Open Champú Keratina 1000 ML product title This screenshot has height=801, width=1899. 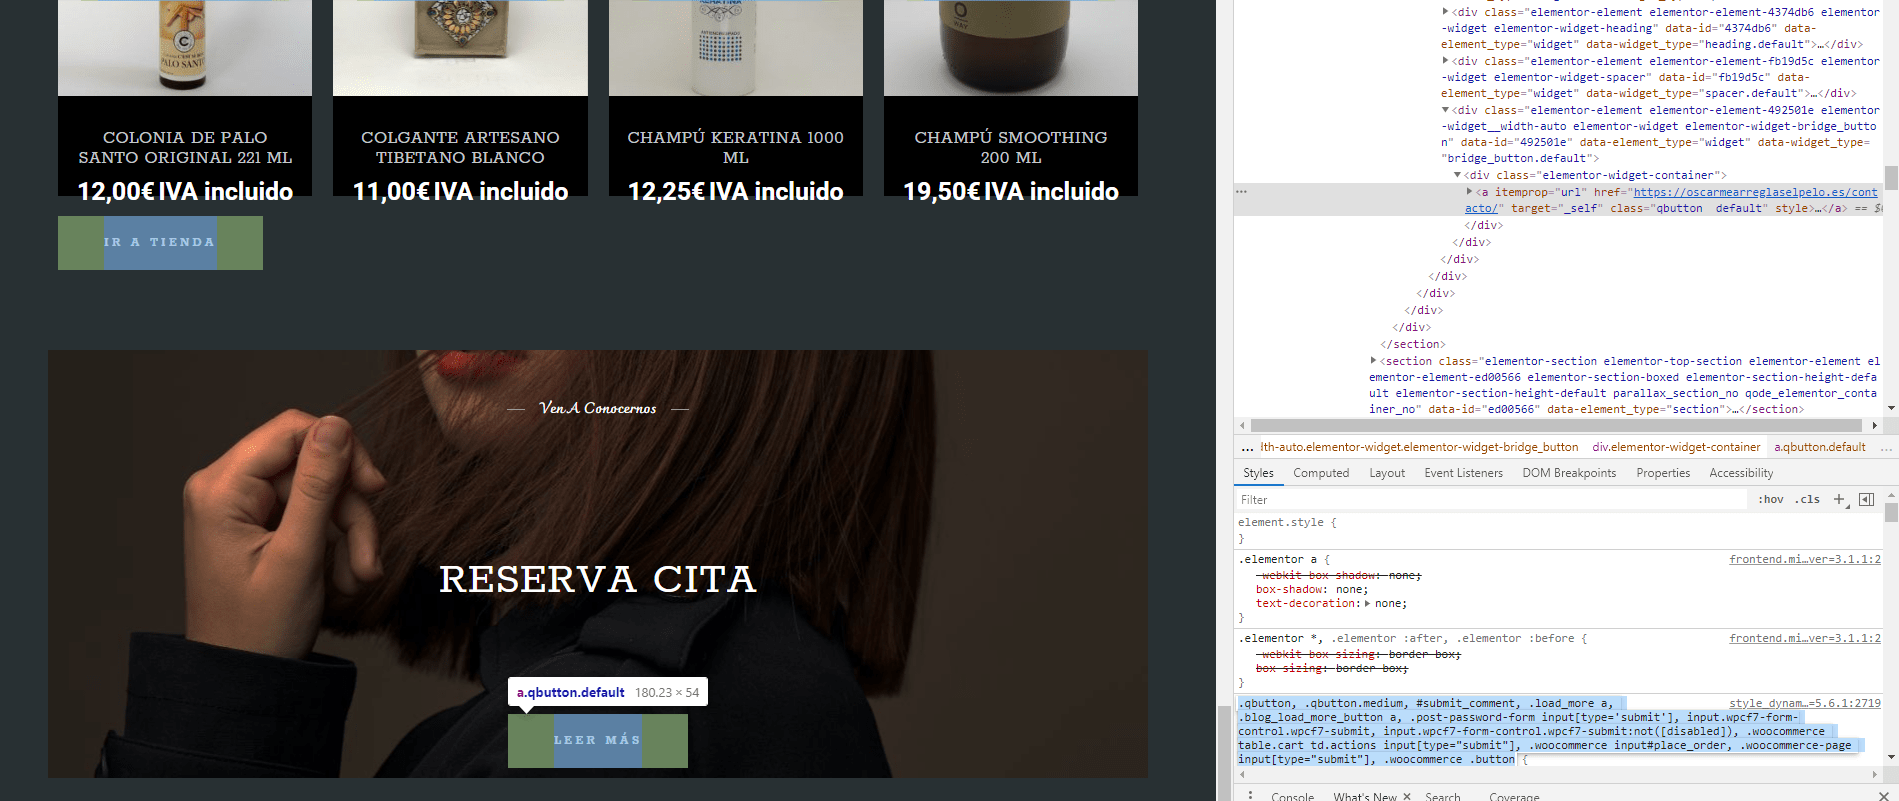tap(735, 147)
